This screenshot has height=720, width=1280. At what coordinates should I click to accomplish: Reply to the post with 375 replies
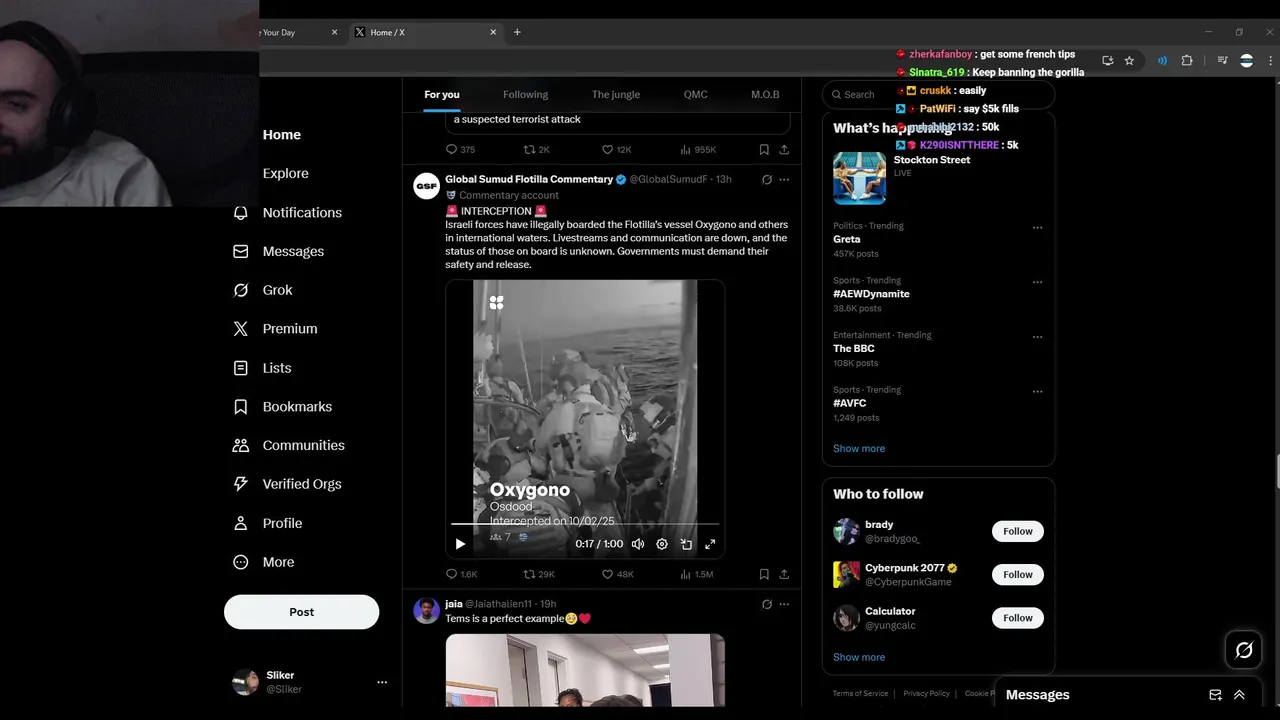[460, 150]
